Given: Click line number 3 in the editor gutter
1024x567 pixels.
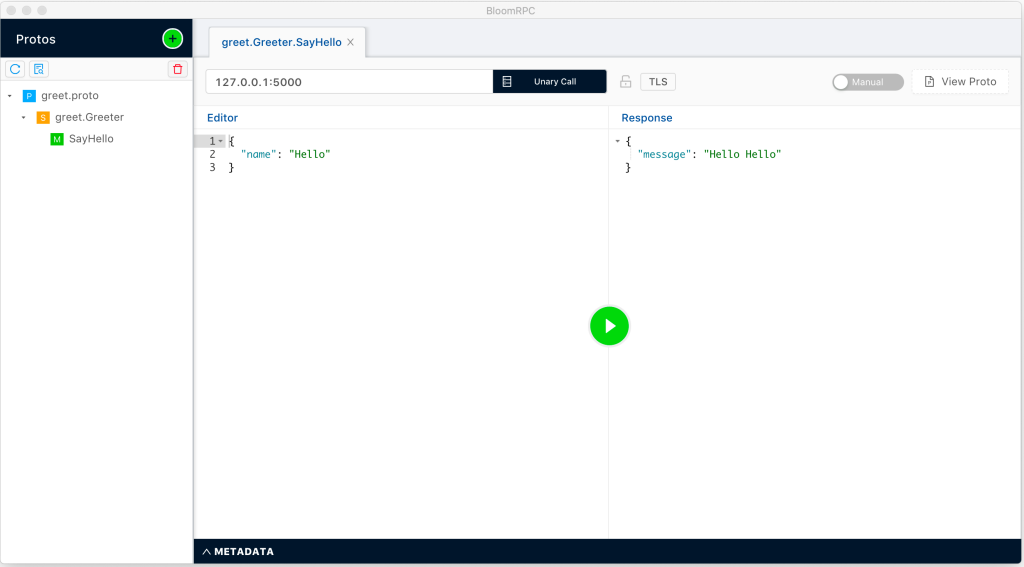Looking at the screenshot, I should coord(212,168).
